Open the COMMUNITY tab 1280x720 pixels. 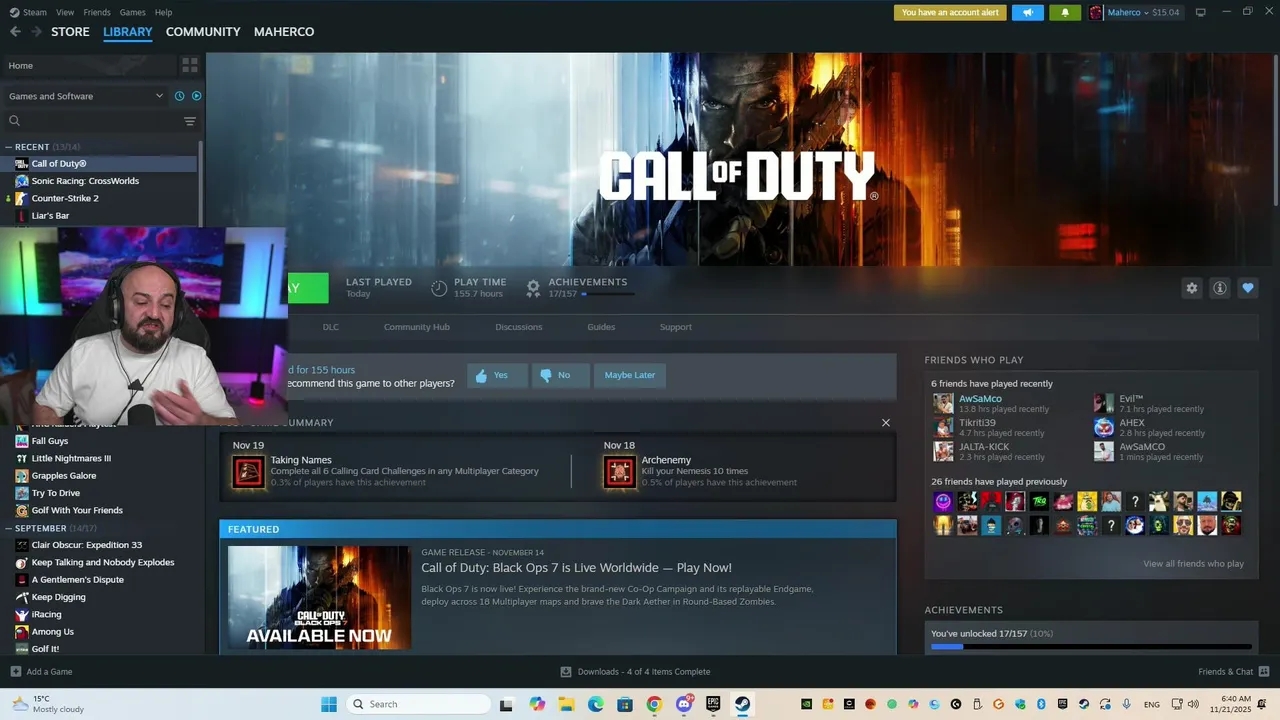203,32
